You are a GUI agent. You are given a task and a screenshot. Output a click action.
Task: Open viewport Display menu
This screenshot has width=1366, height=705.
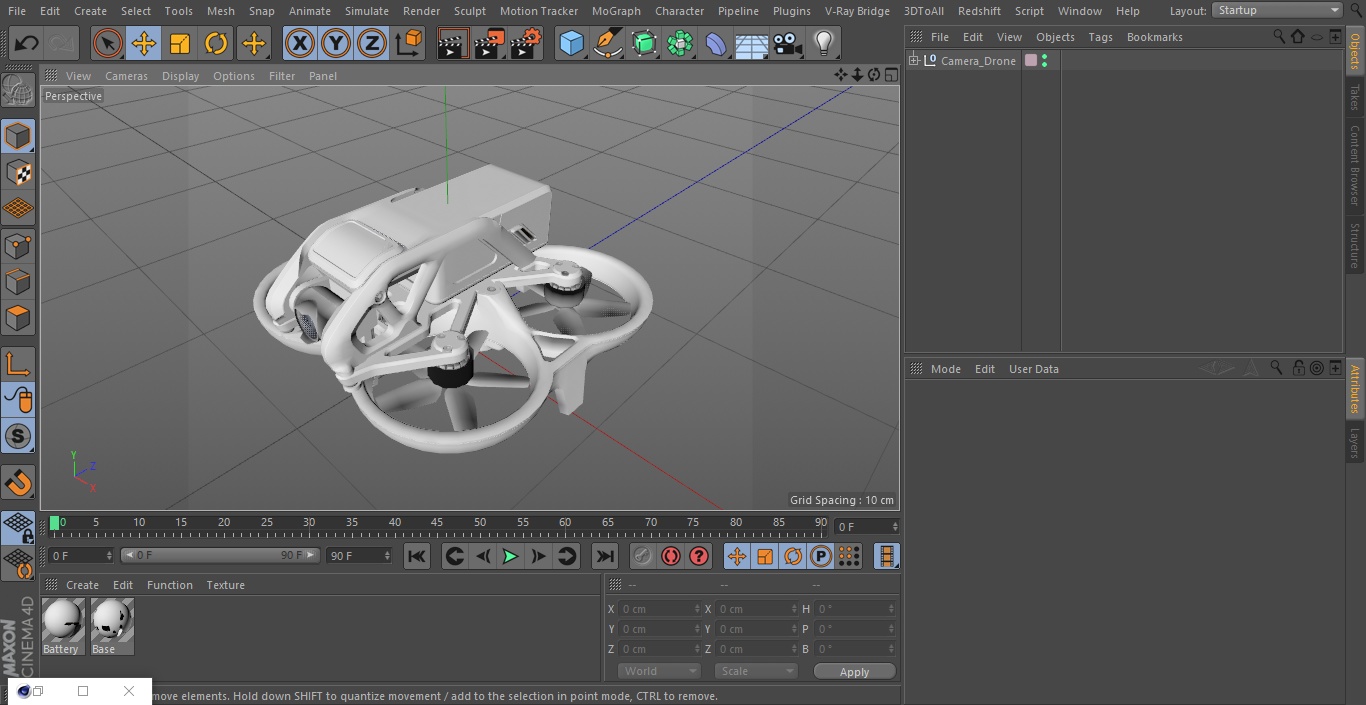click(180, 76)
